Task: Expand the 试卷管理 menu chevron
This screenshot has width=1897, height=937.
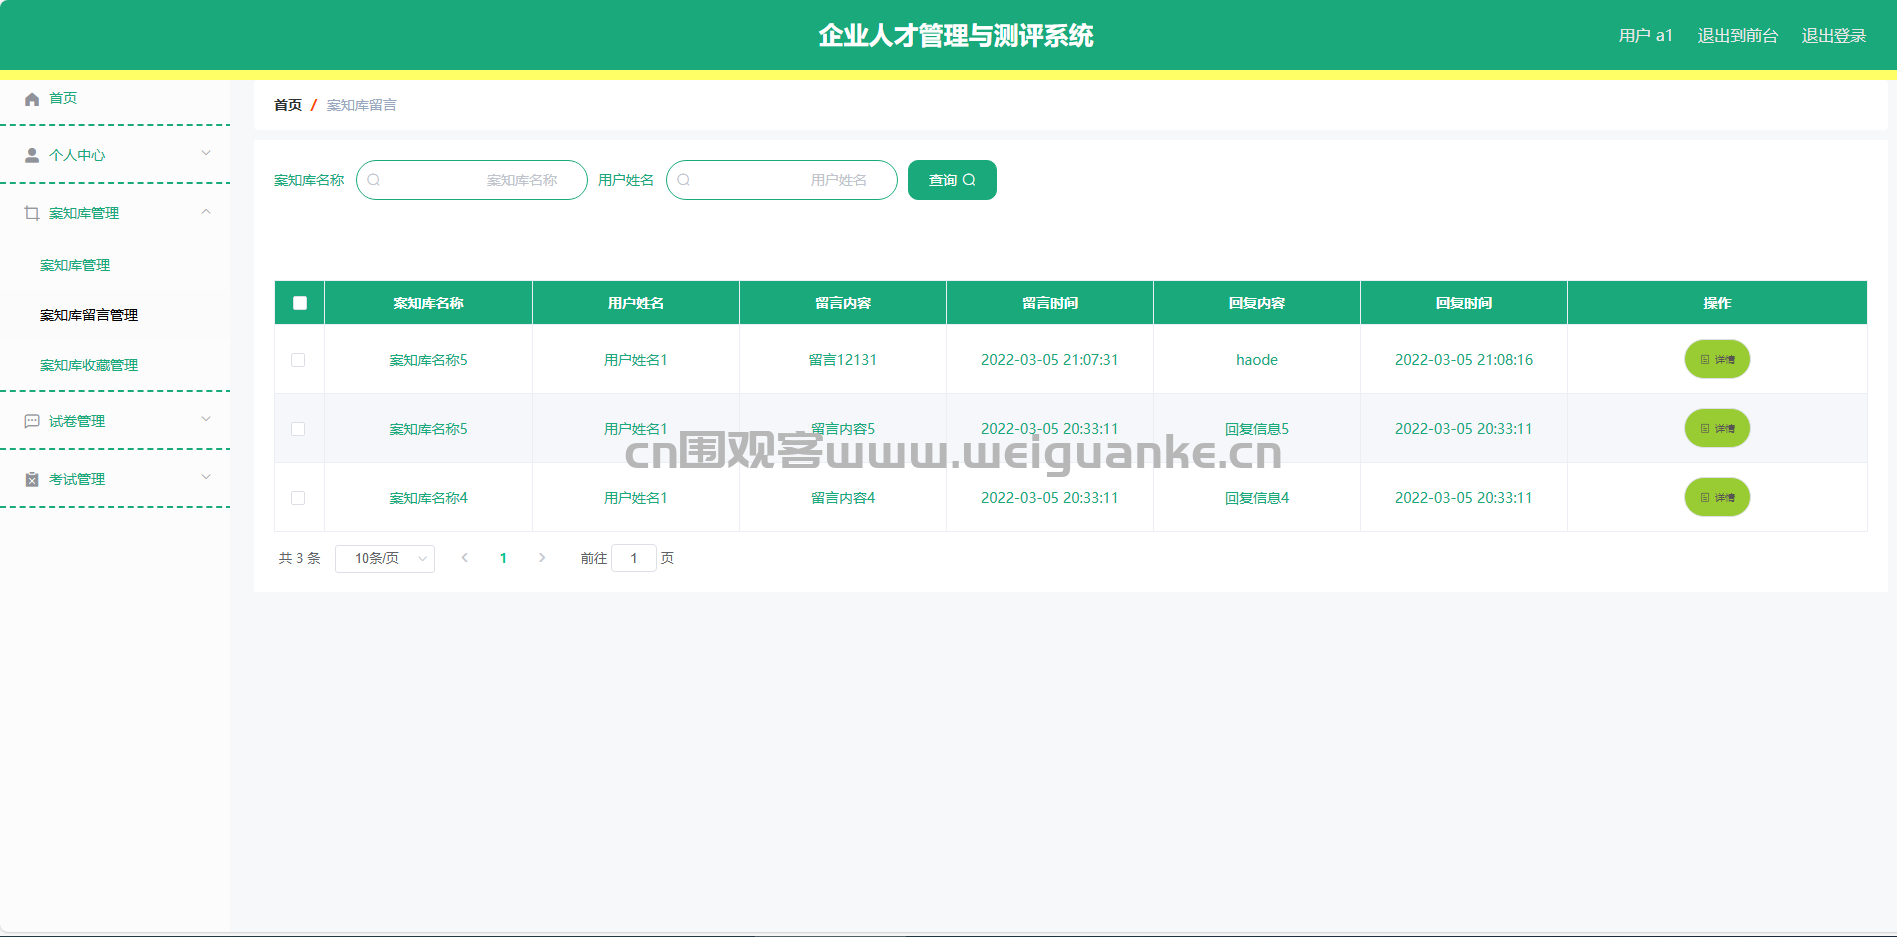Action: 206,419
